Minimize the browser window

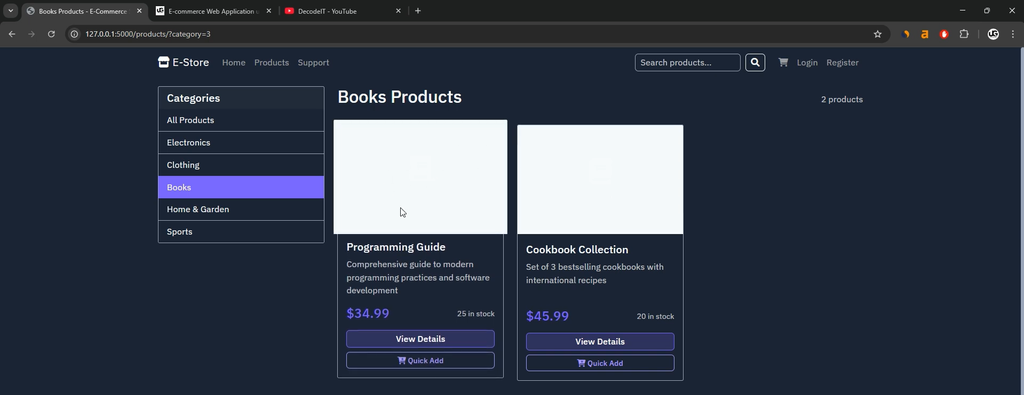point(963,10)
